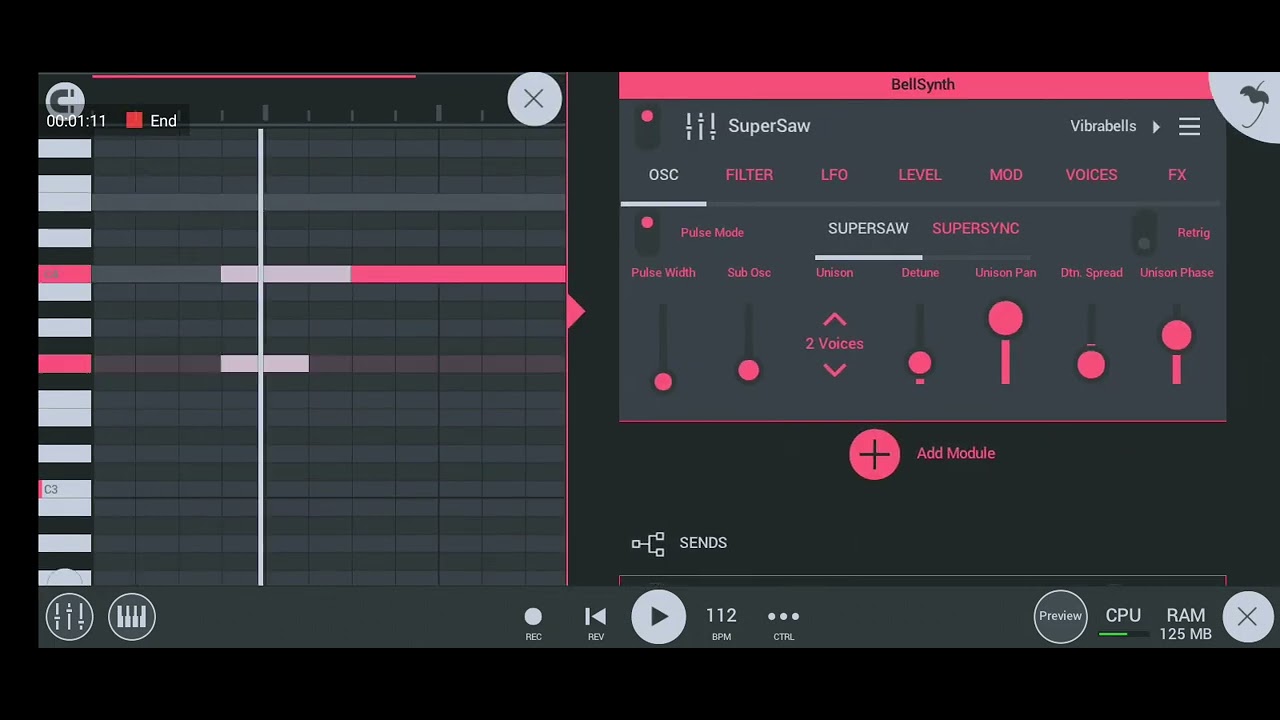This screenshot has width=1280, height=720.
Task: Click the Preview button
Action: pos(1060,616)
